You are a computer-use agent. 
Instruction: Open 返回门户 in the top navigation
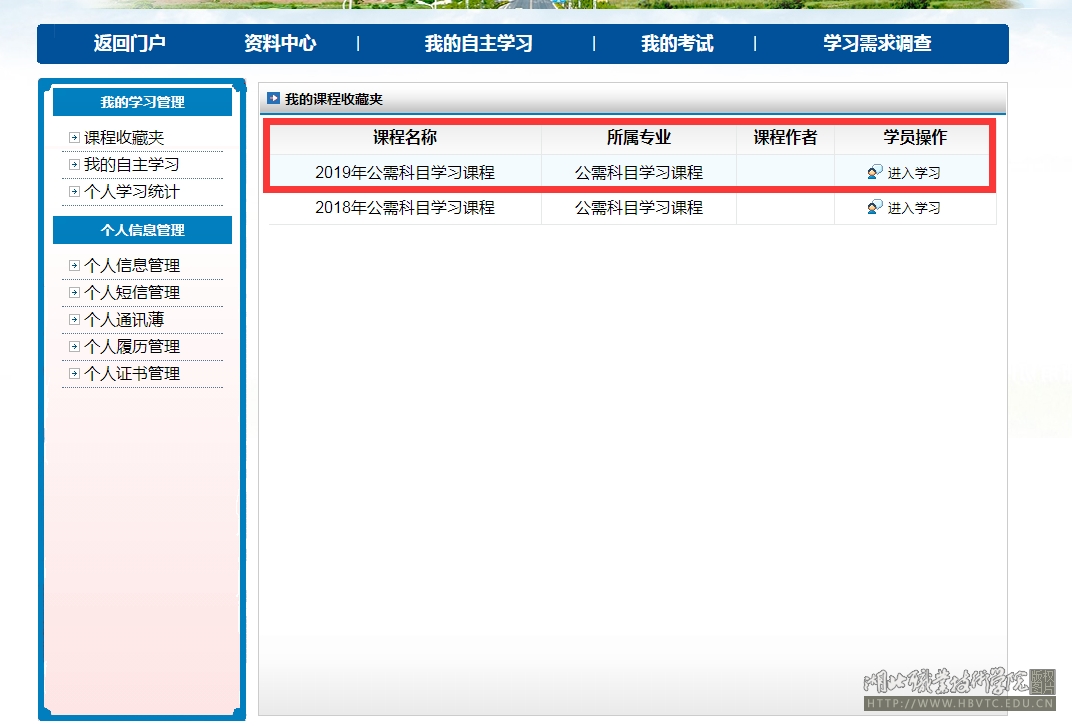coord(129,44)
